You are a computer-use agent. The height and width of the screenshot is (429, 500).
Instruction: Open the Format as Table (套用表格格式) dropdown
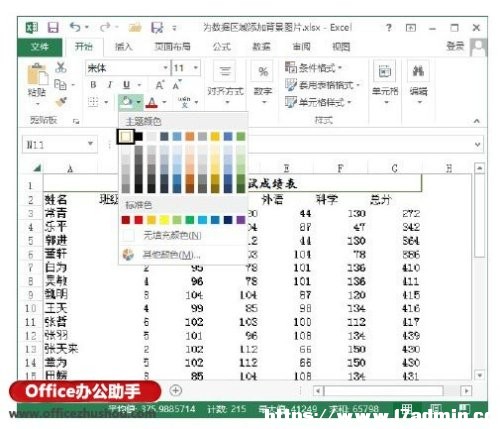click(x=322, y=85)
